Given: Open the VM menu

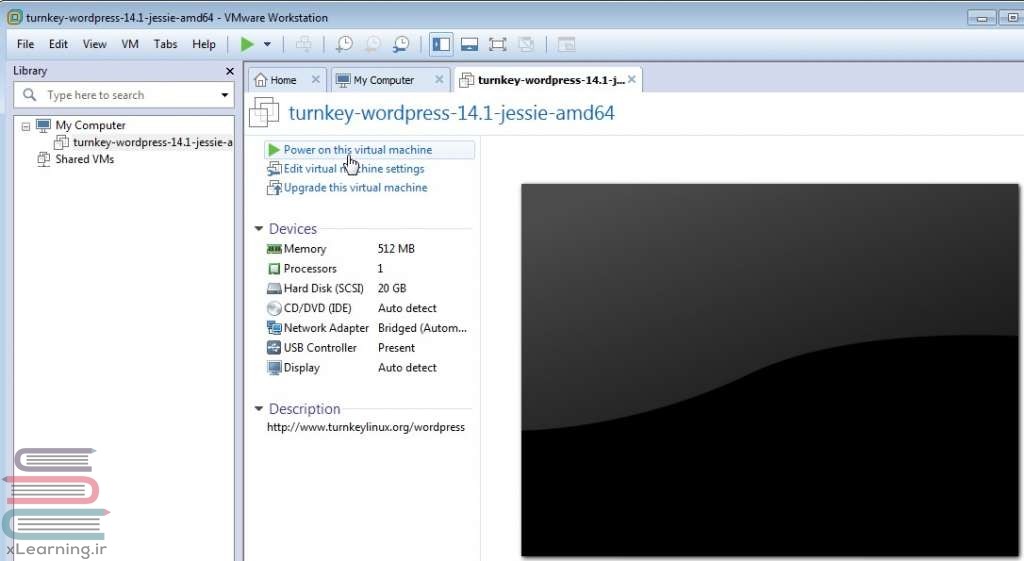Looking at the screenshot, I should point(130,44).
